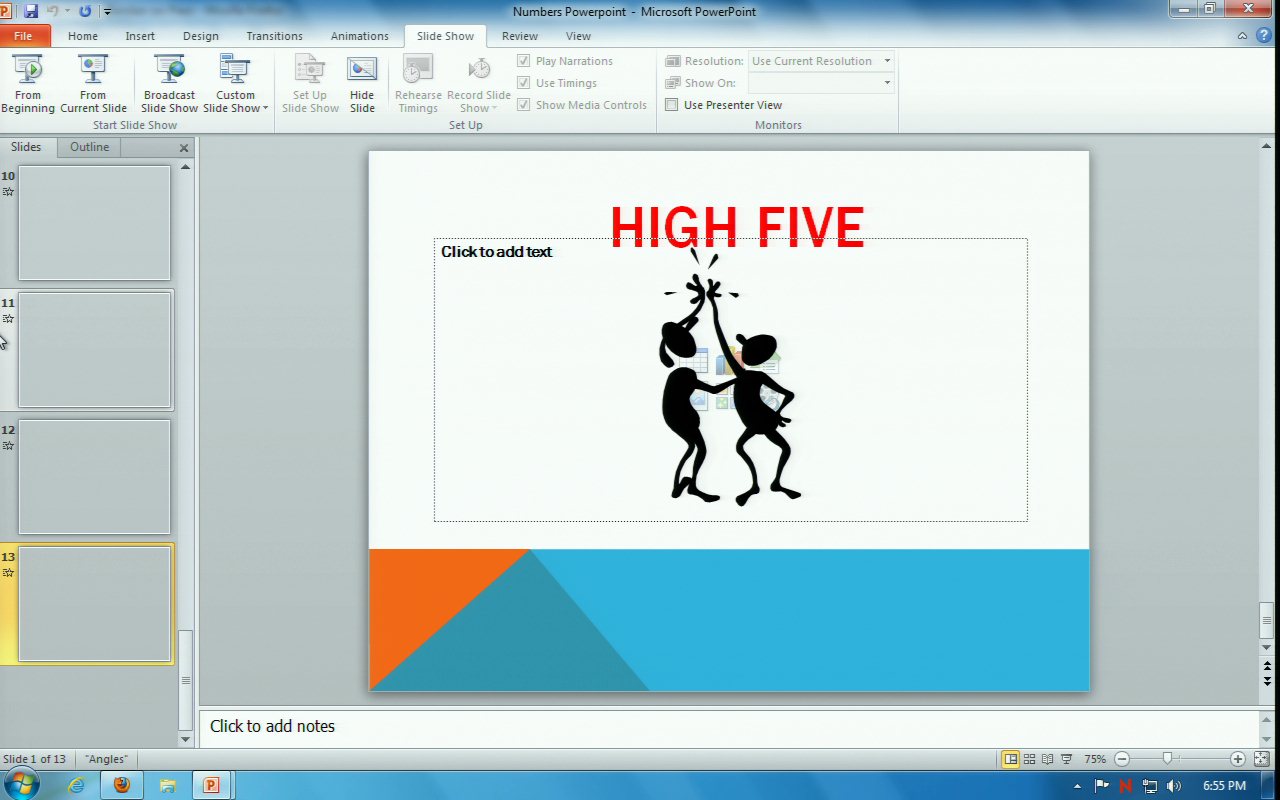Switch to Slide Sorter view in status bar

tap(1029, 759)
